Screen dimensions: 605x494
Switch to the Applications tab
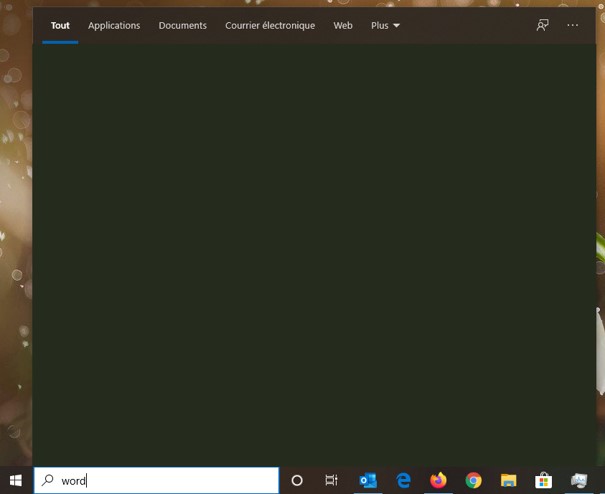114,25
